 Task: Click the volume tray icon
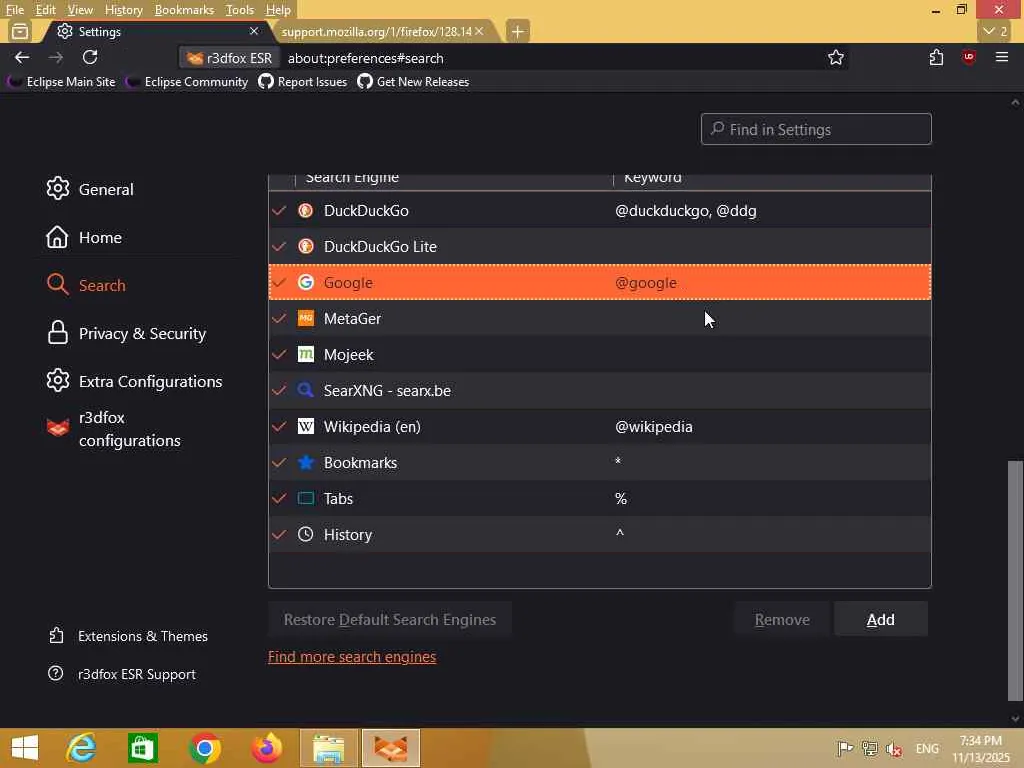[893, 748]
